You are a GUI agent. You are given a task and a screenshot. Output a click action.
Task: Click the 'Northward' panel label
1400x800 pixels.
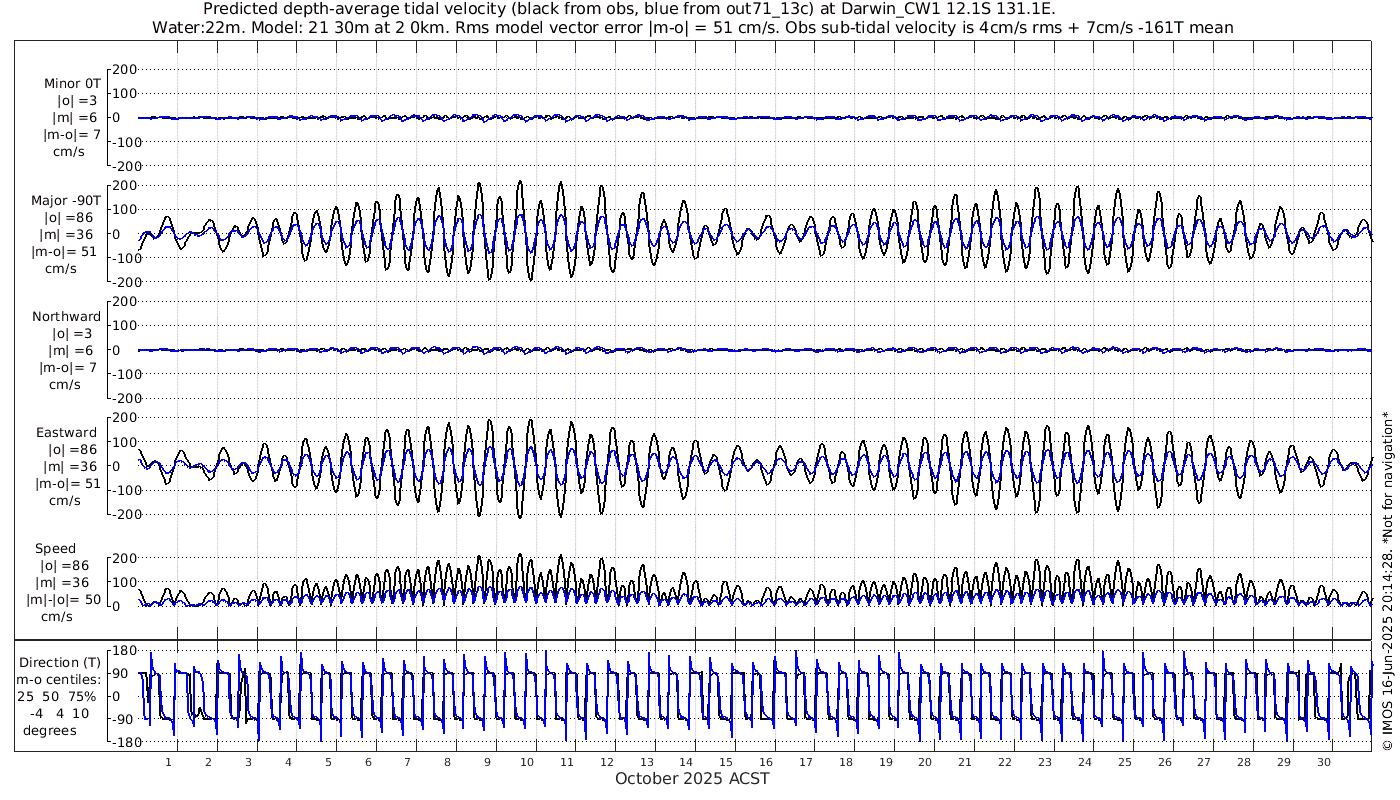66,317
